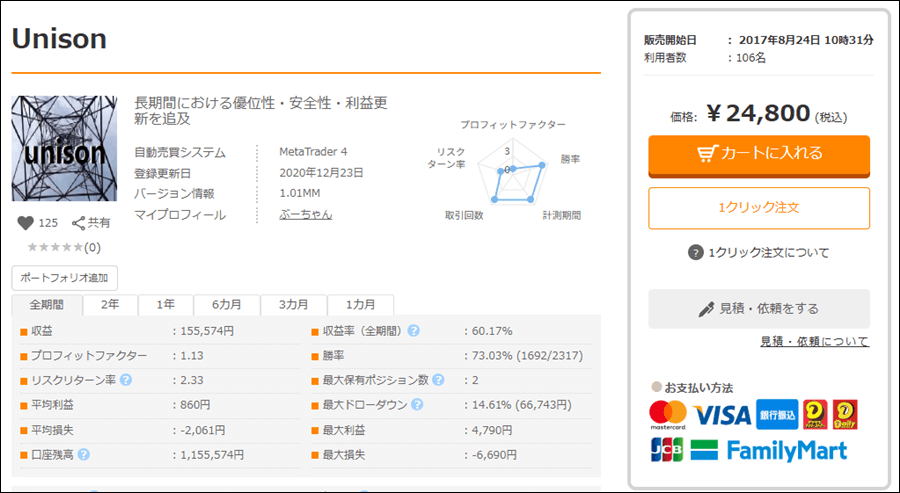Click the 見積・依頼をする button
Viewport: 900px width, 493px height.
click(758, 309)
